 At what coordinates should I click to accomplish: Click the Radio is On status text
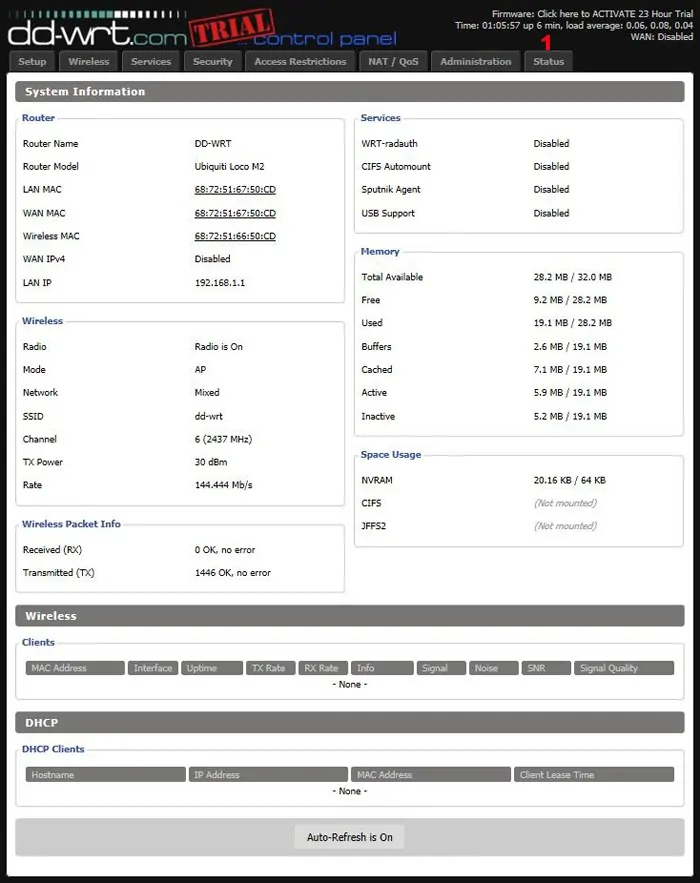point(219,347)
